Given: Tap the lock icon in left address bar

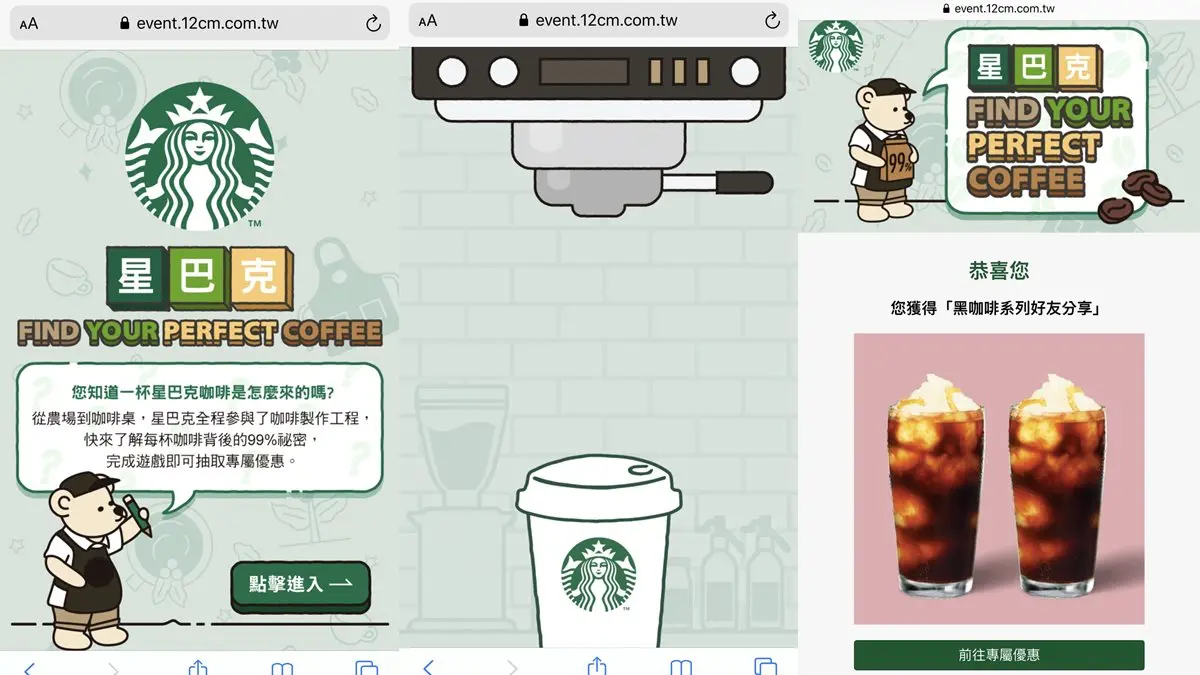Looking at the screenshot, I should (x=125, y=23).
